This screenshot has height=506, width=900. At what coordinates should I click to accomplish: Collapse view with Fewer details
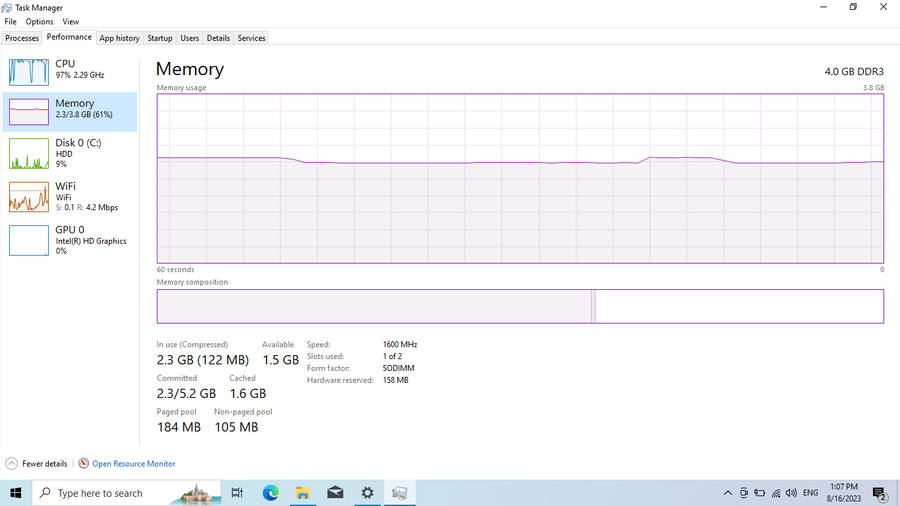click(37, 464)
